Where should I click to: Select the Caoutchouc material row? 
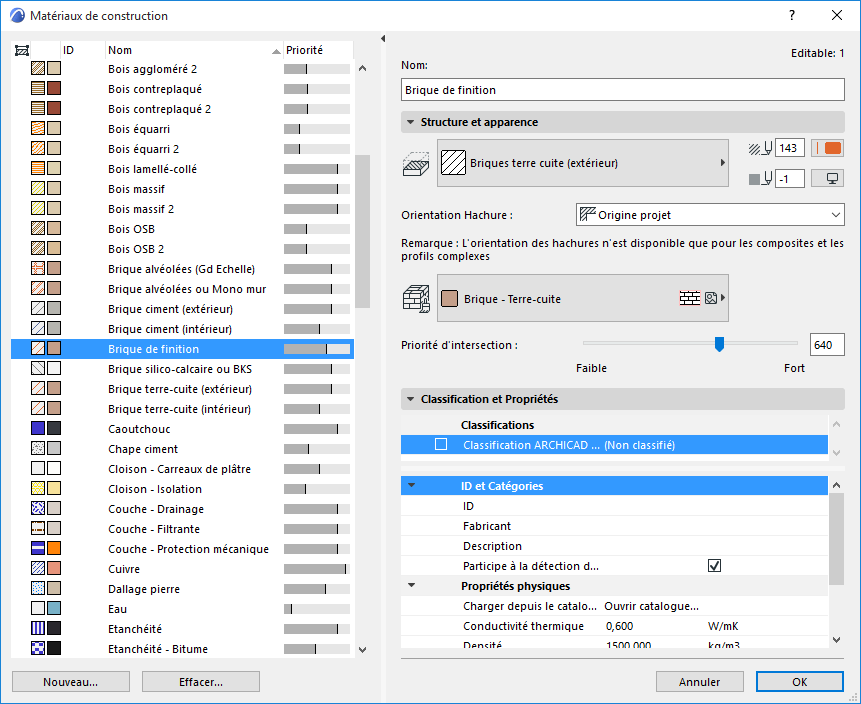182,428
